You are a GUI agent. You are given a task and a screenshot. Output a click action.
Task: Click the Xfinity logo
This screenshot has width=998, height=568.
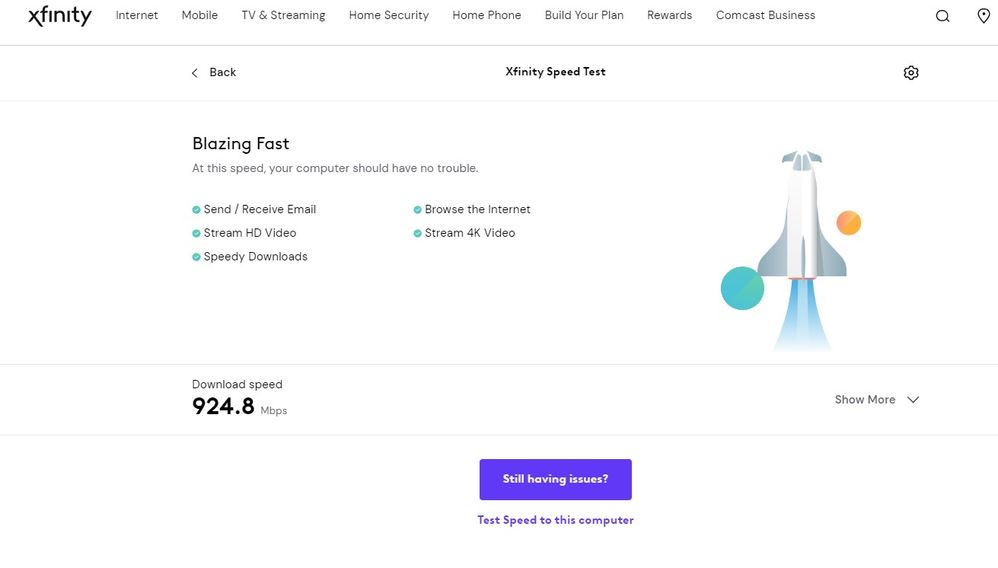click(60, 15)
